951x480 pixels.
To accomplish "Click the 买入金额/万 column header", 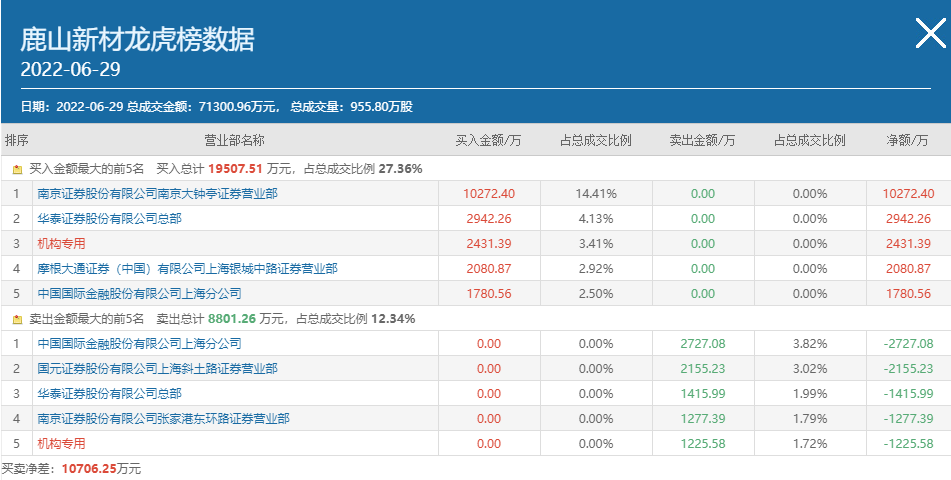I will (x=488, y=141).
